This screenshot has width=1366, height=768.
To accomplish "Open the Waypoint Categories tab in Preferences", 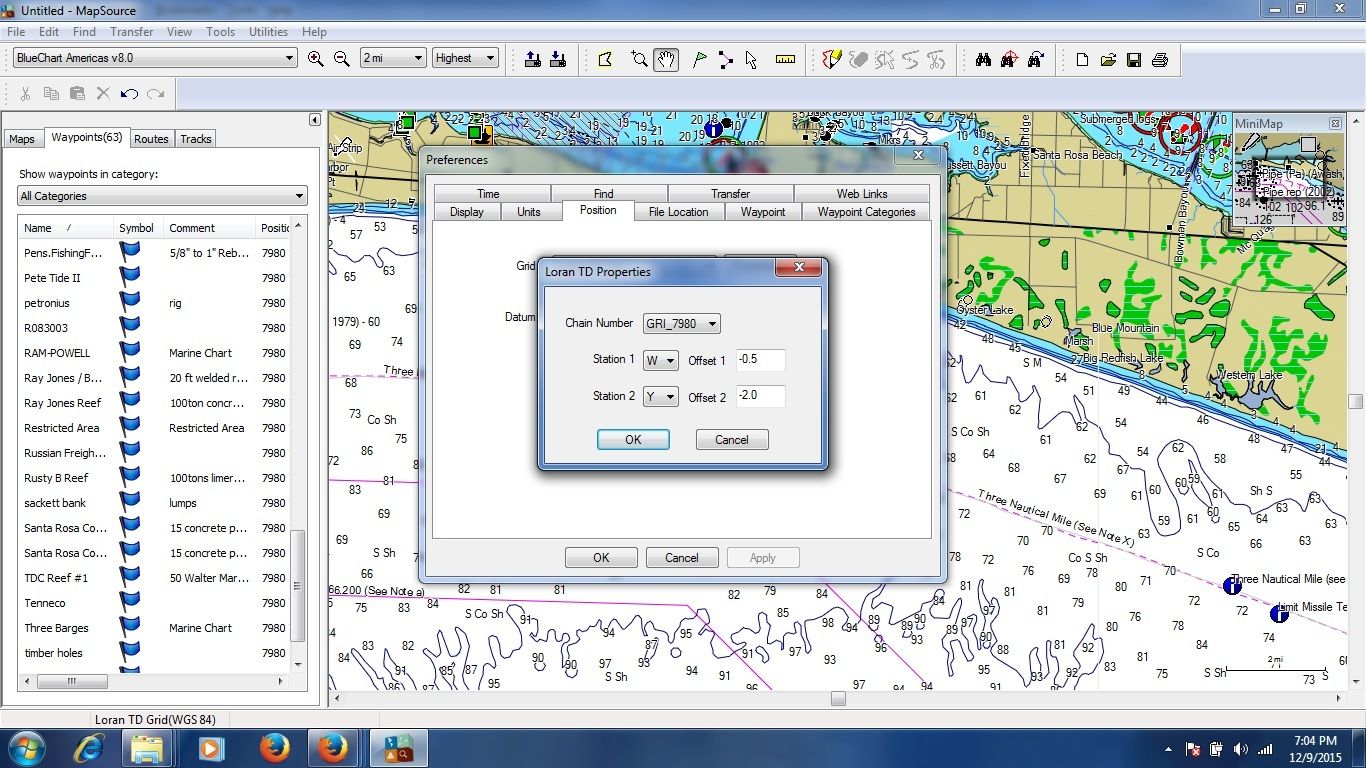I will pyautogui.click(x=865, y=211).
